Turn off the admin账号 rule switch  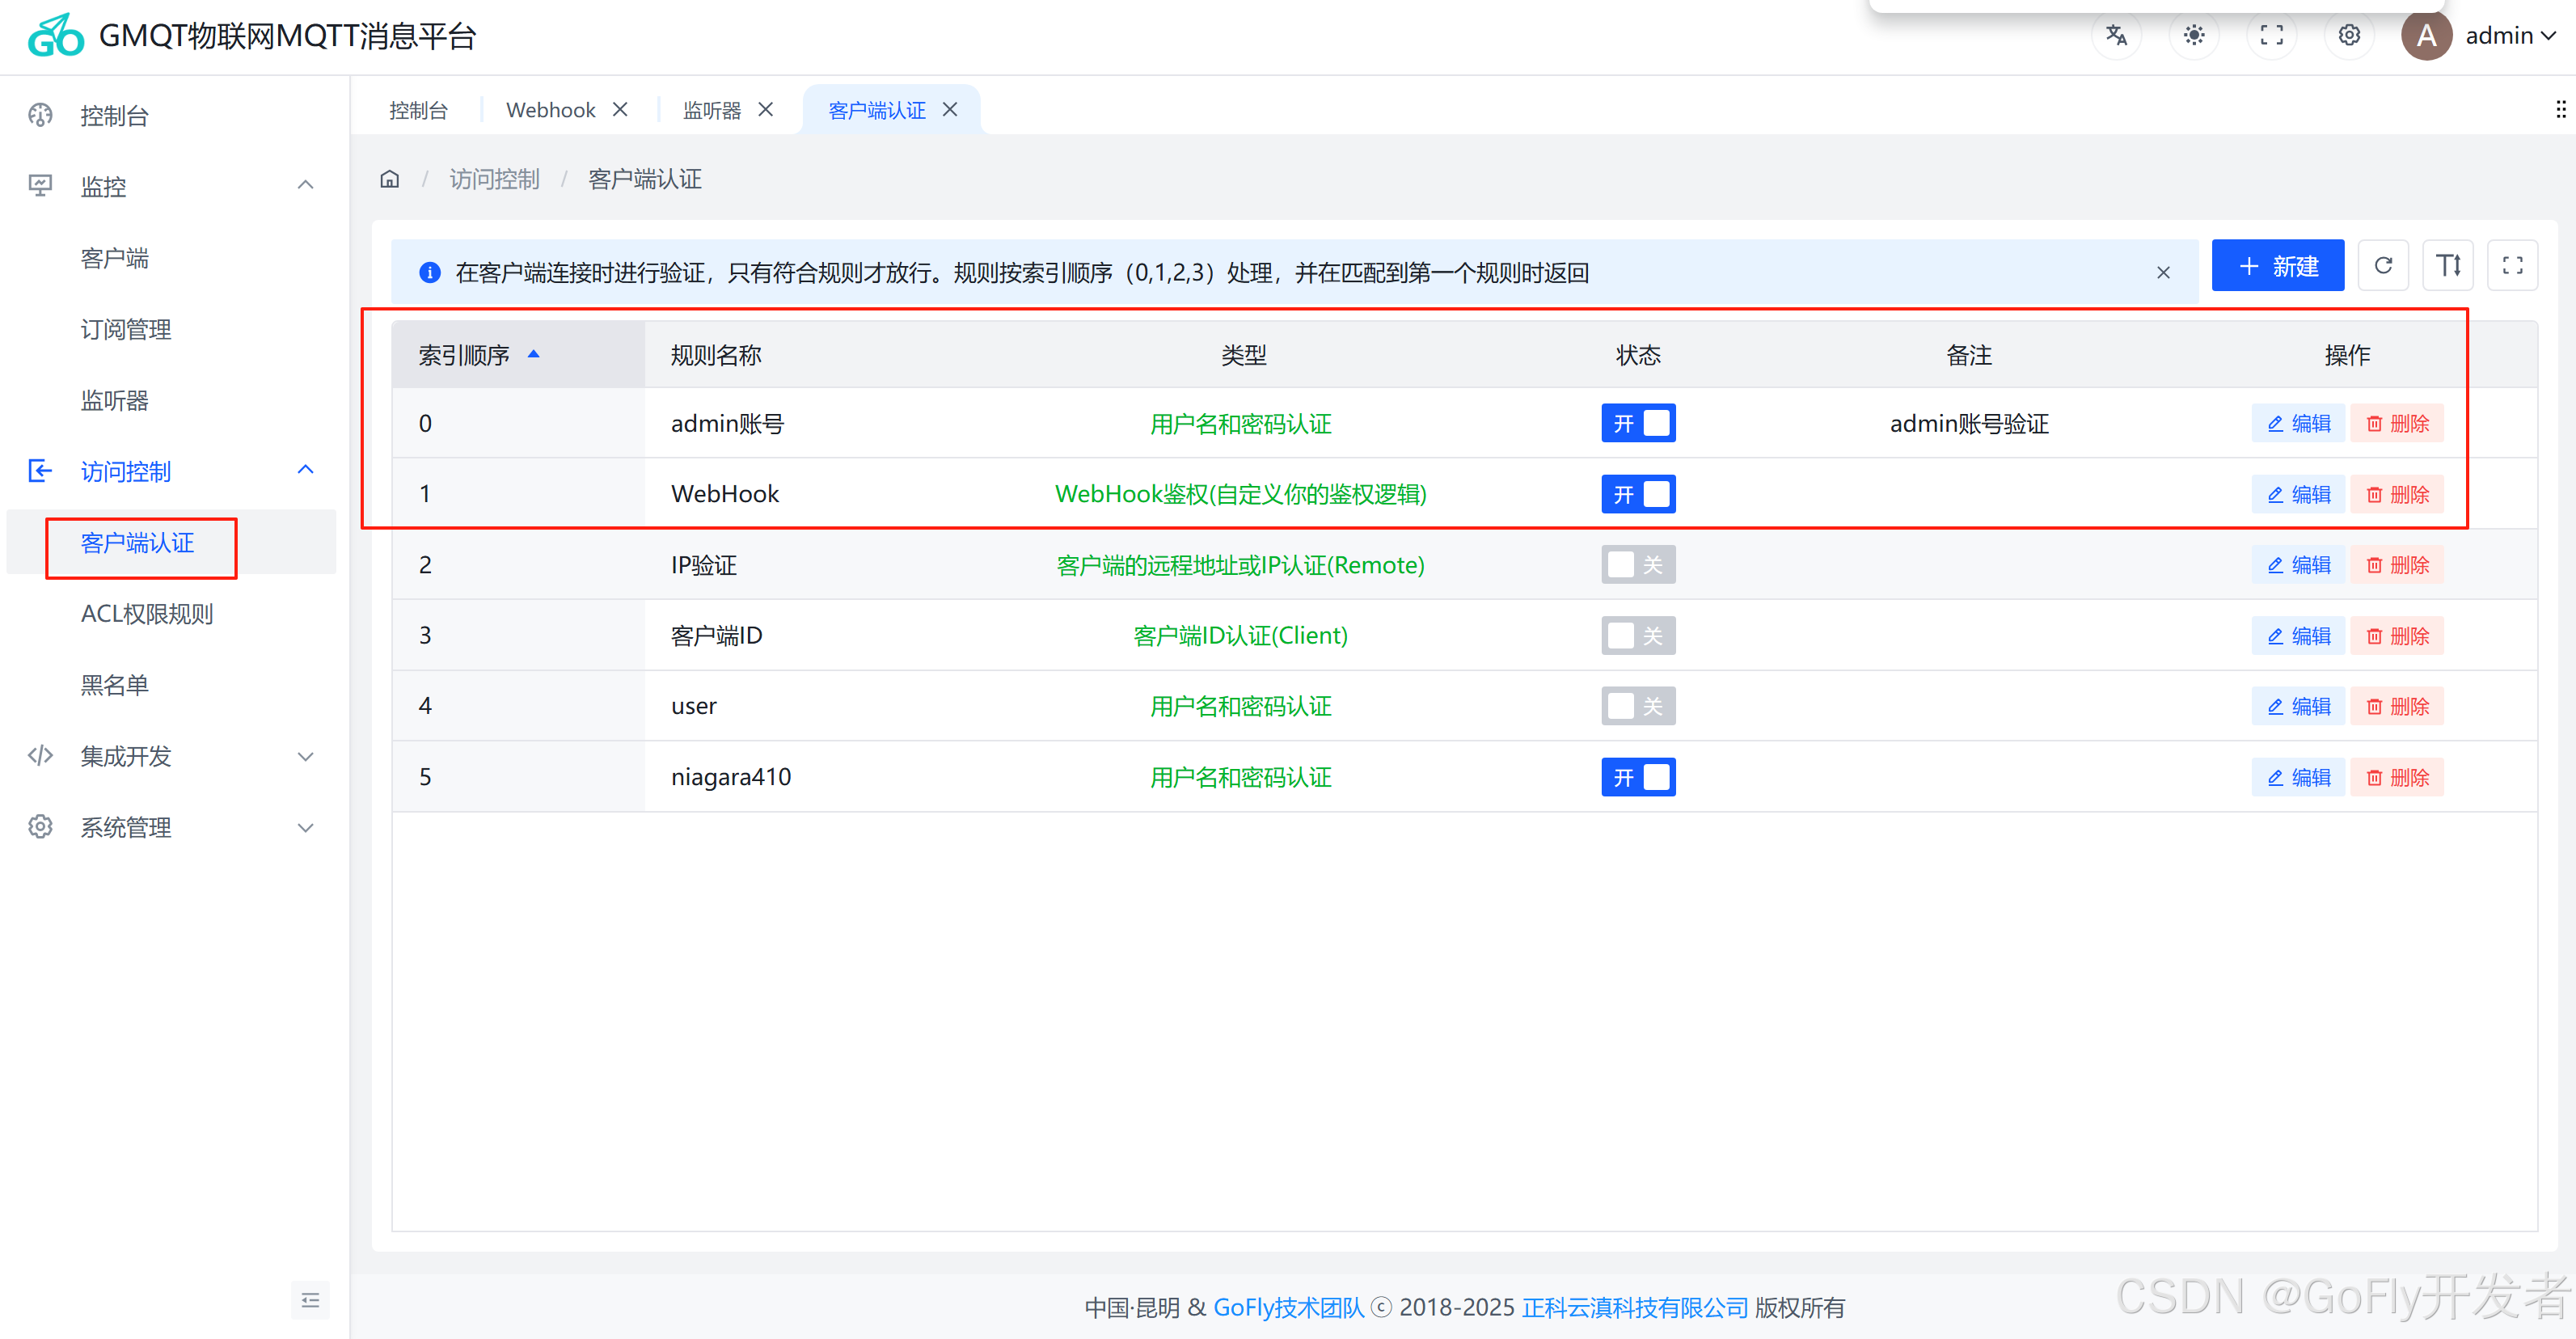1637,423
